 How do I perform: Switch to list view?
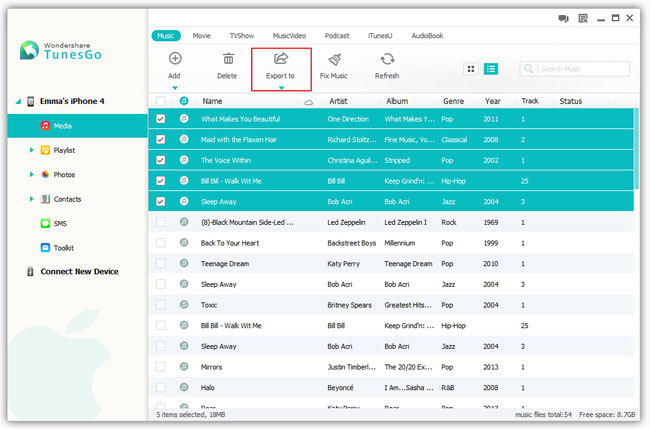(x=491, y=69)
